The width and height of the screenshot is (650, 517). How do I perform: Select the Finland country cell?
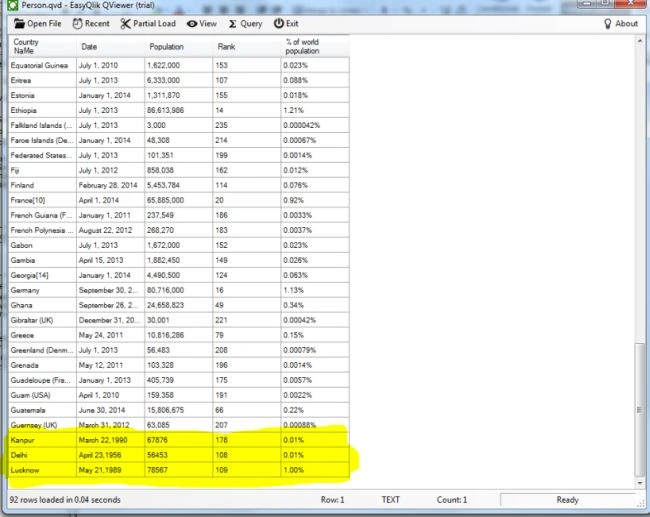[x=42, y=185]
